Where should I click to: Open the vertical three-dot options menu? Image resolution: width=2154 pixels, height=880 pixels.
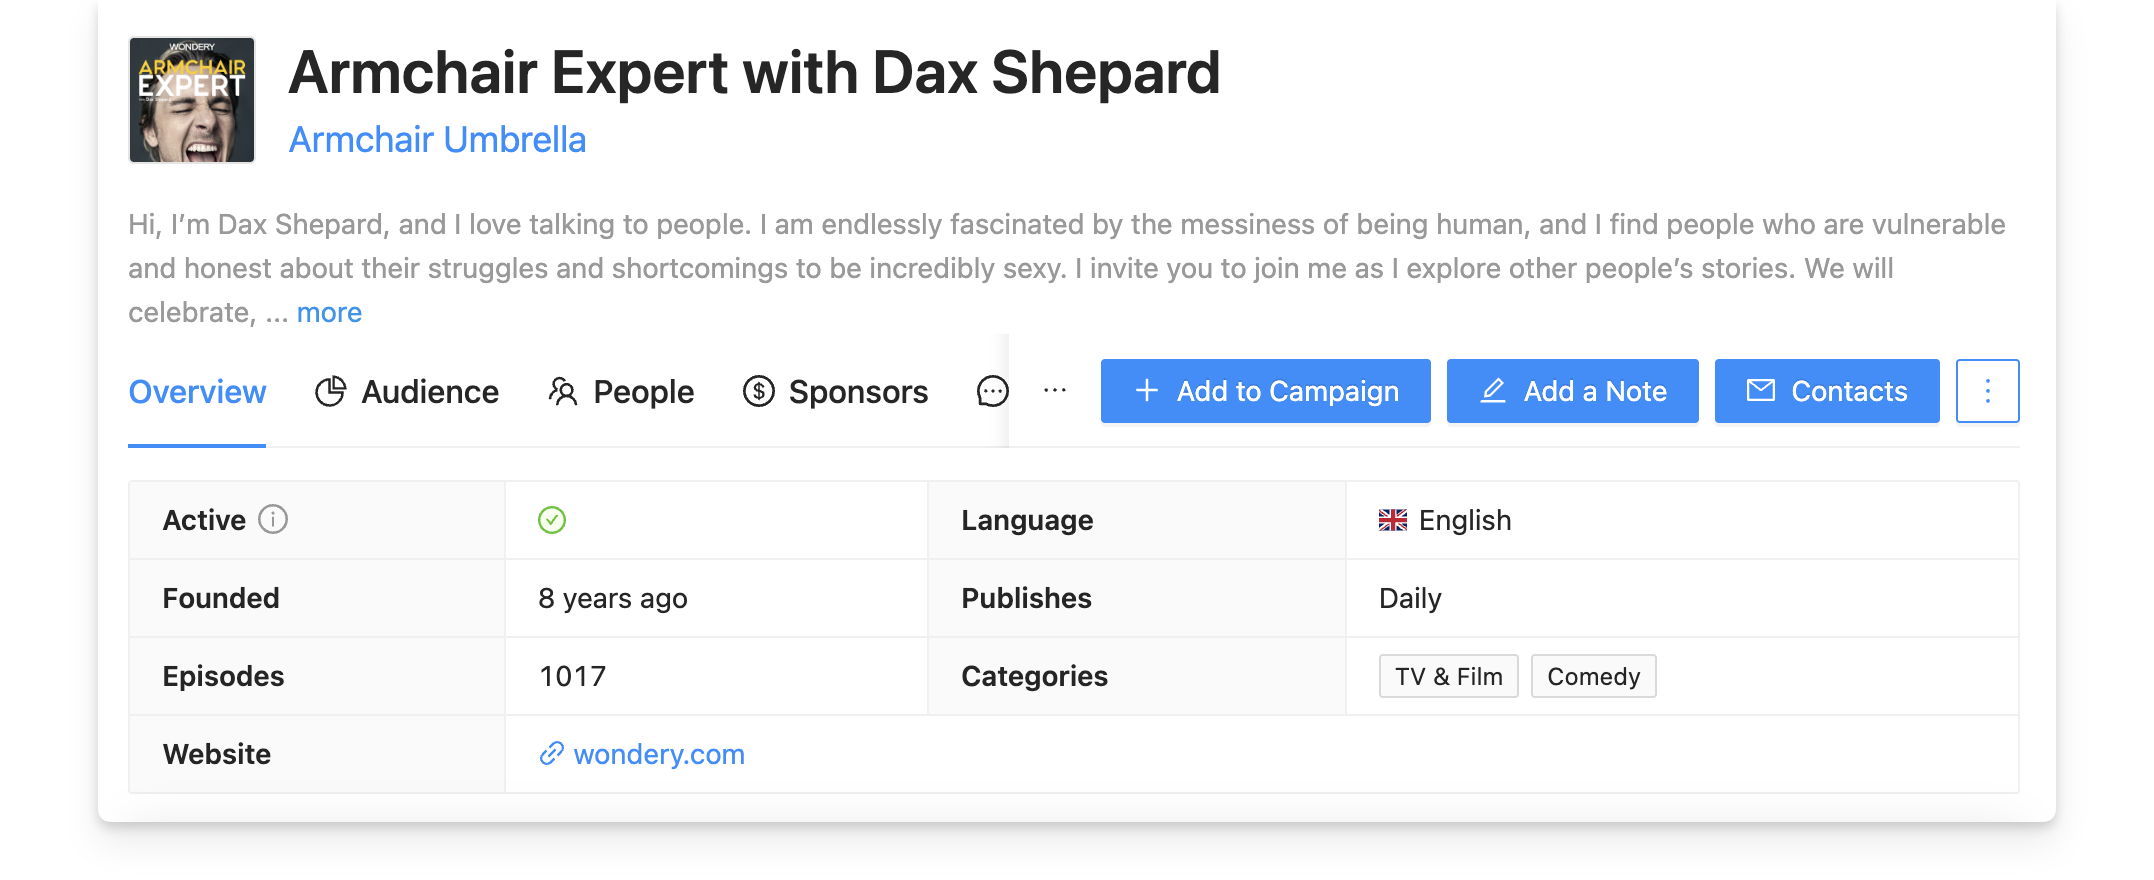(x=1987, y=391)
